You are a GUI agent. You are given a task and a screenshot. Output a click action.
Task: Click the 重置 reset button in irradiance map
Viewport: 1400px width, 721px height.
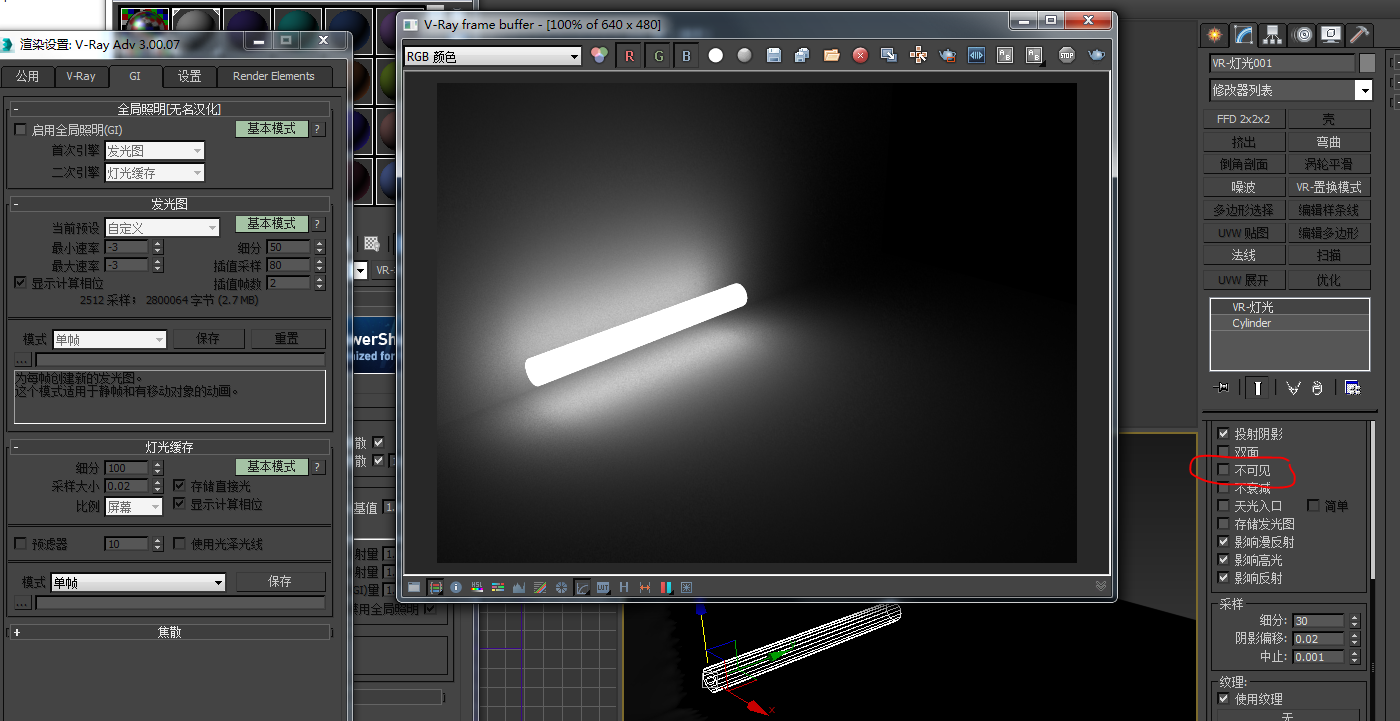[287, 339]
